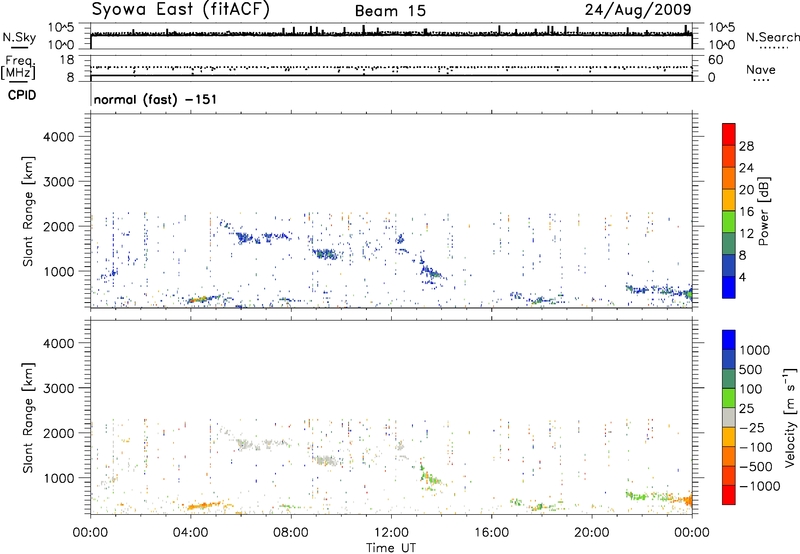Select 3000 tick in velocity panel
This screenshot has height=554, width=800.
click(x=58, y=388)
